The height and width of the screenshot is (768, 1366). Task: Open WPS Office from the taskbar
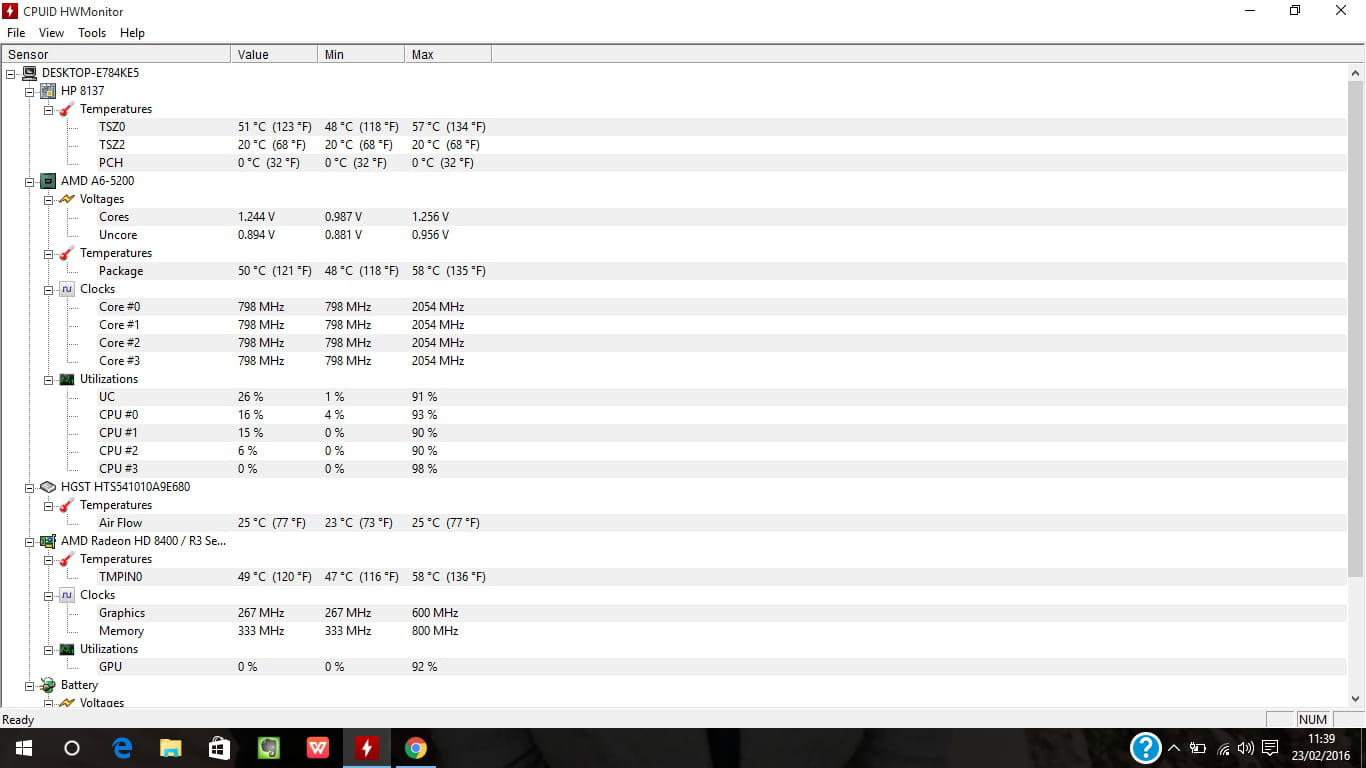tap(317, 748)
